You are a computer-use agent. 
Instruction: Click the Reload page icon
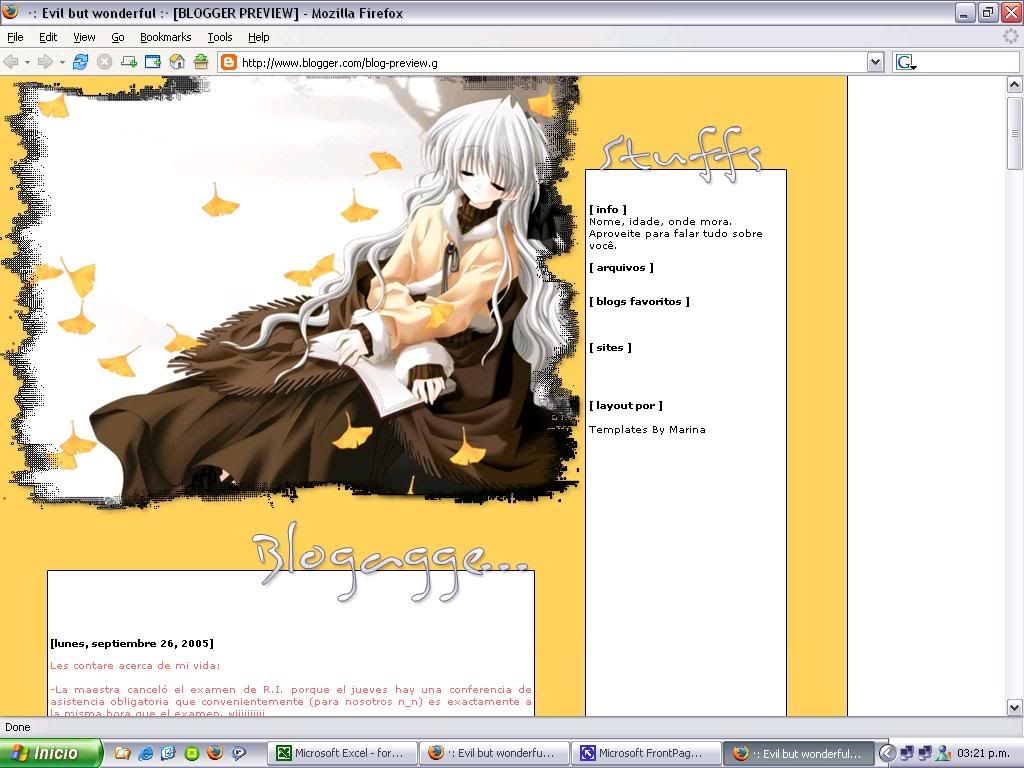point(81,62)
